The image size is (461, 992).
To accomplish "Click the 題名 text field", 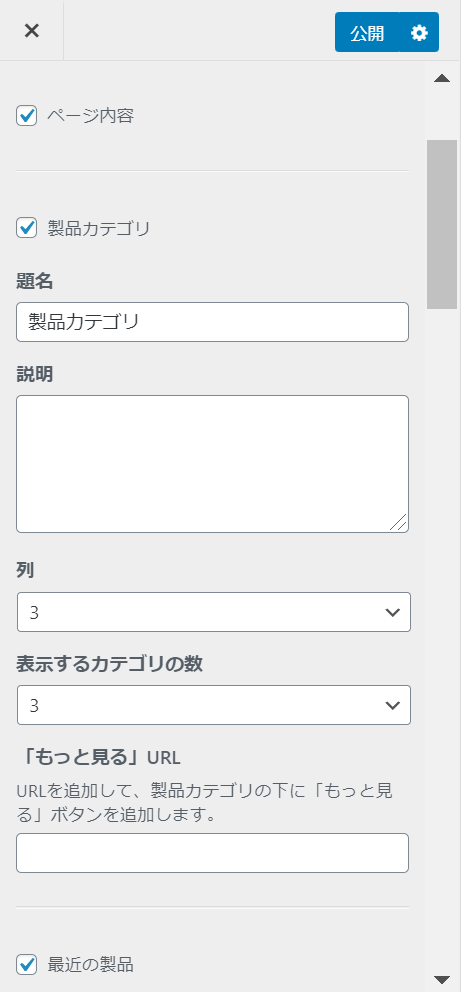I will click(212, 322).
